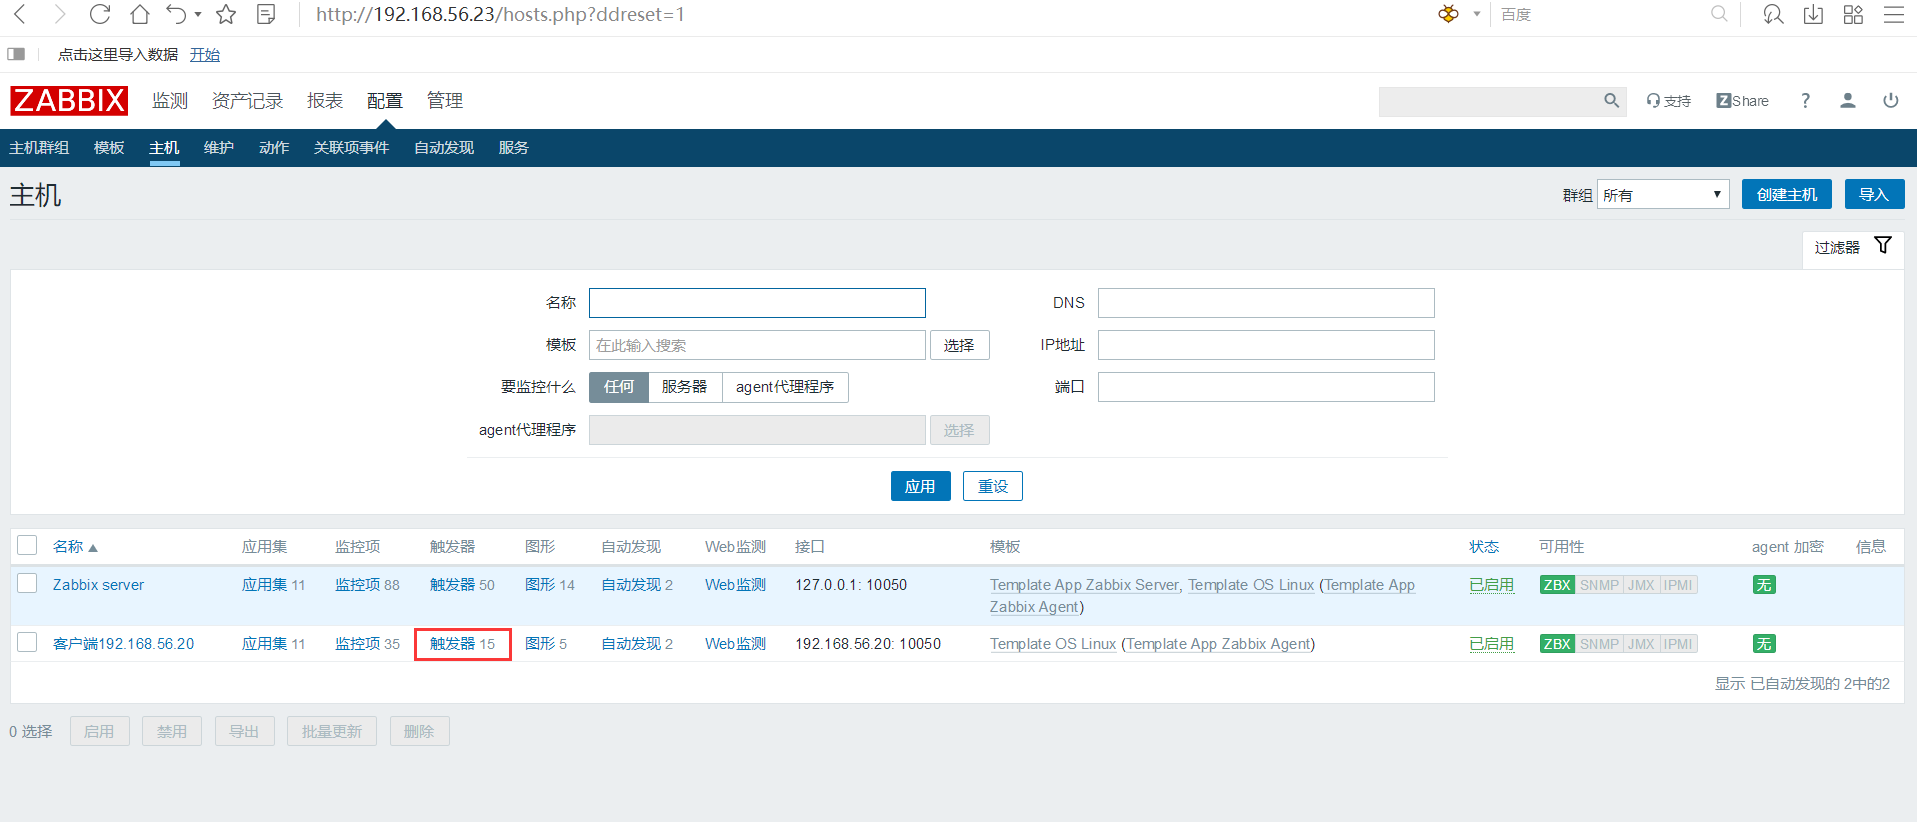Switch to 主机群组 submenu tab
This screenshot has width=1917, height=822.
tap(39, 148)
